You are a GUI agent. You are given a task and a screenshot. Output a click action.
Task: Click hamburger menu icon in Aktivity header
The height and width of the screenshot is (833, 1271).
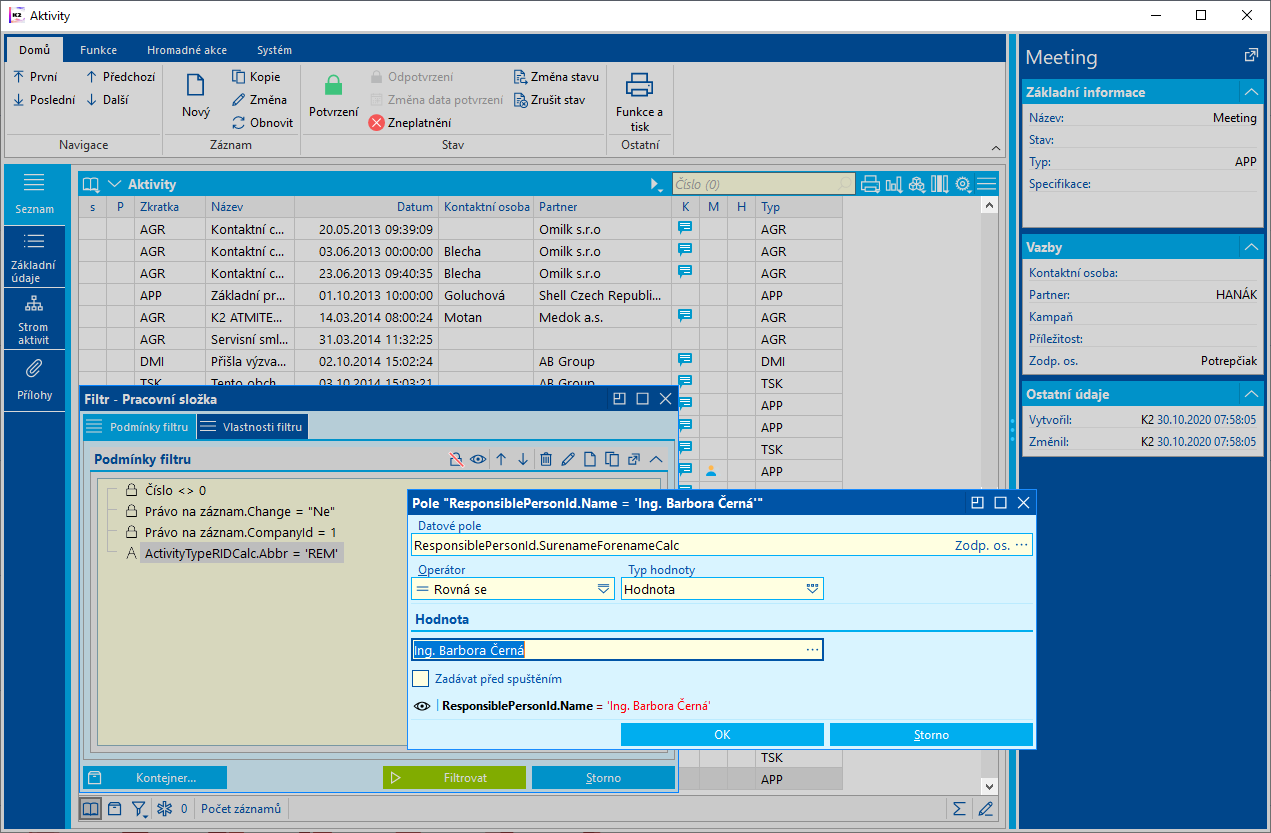click(x=987, y=184)
